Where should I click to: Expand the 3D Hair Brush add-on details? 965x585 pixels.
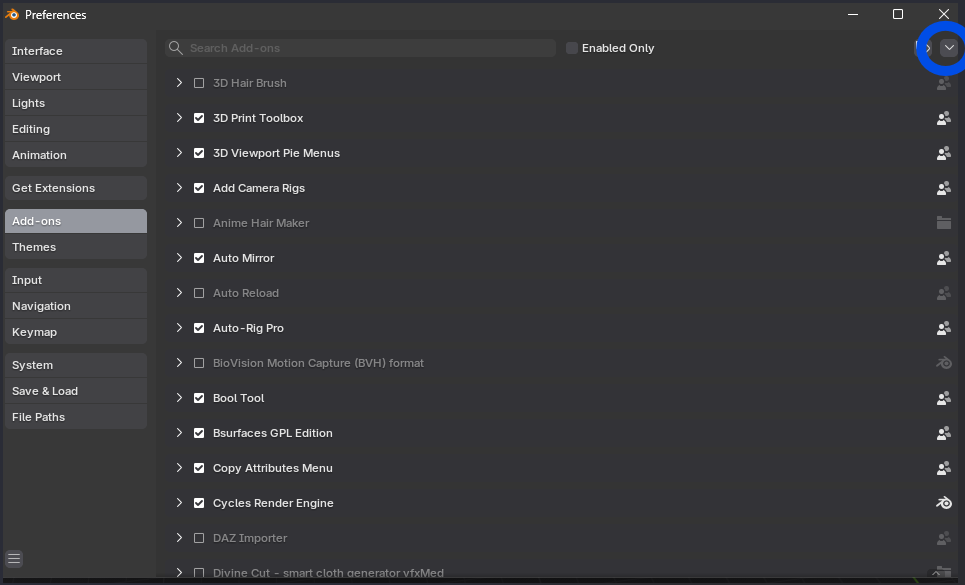(x=179, y=82)
